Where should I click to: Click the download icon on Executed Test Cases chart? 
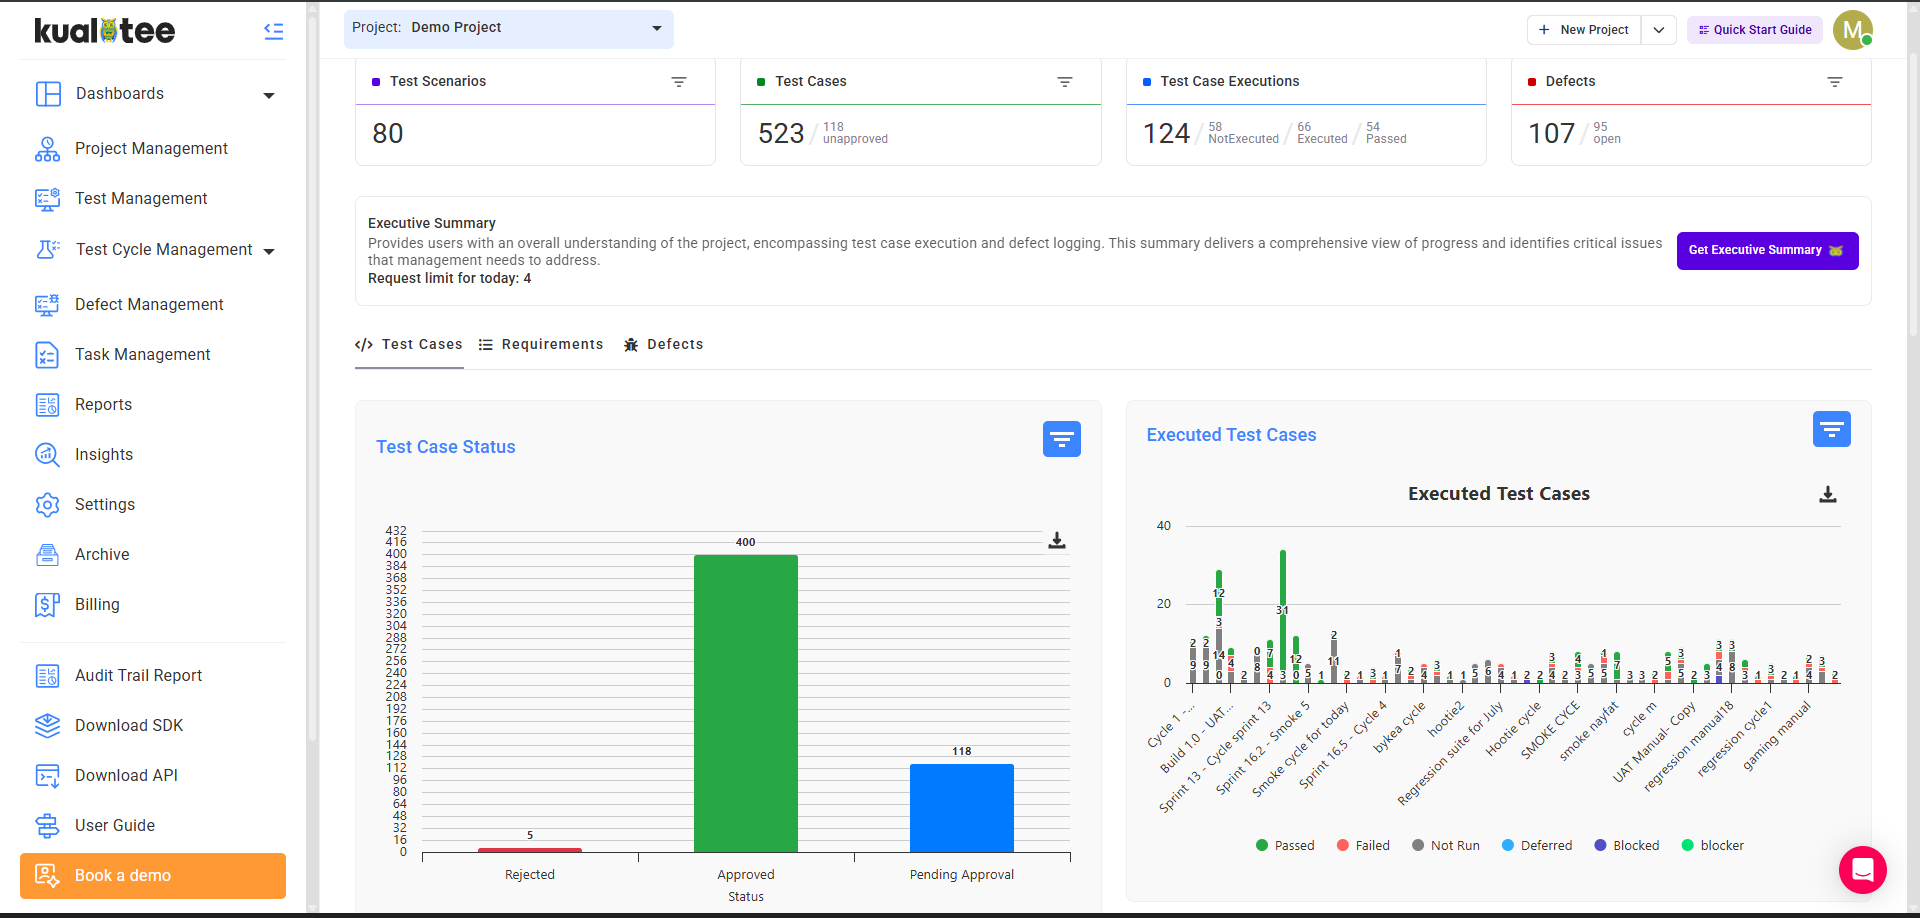[x=1828, y=494]
